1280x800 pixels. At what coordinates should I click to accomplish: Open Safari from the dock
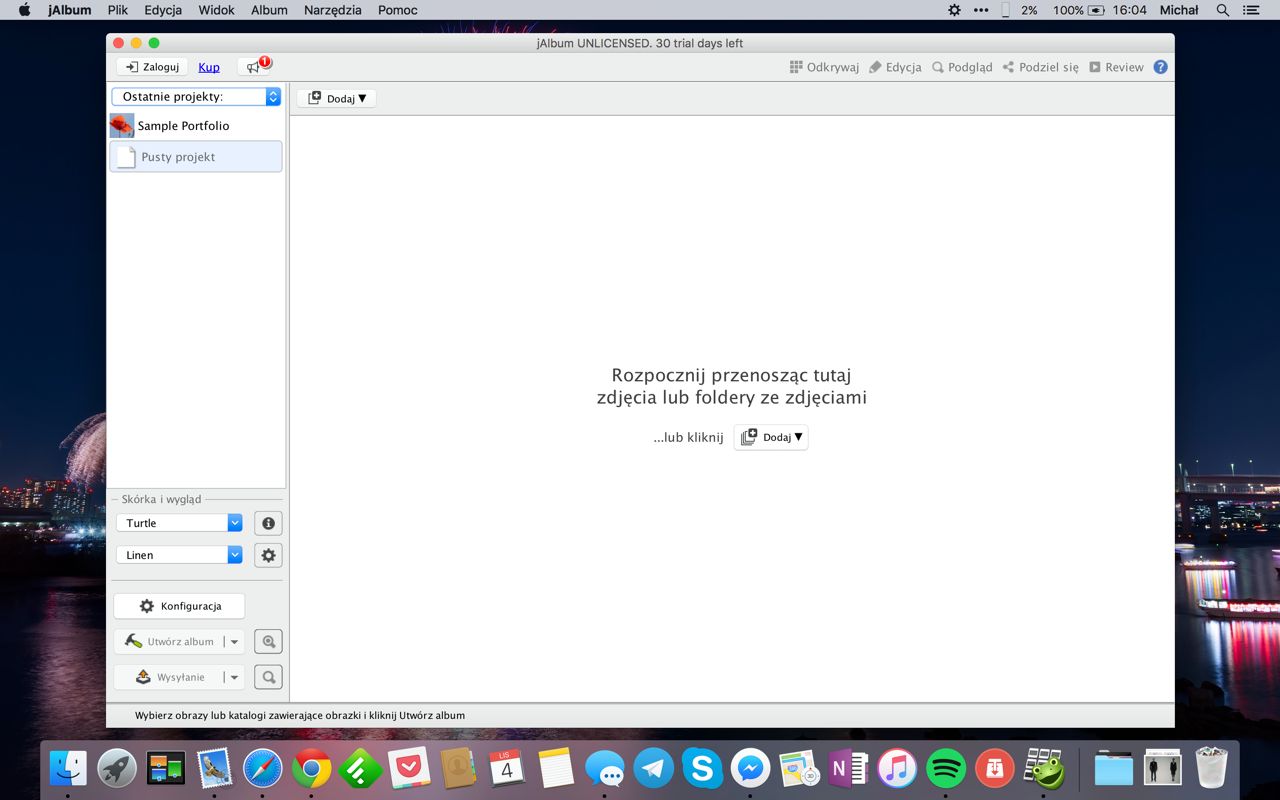[x=263, y=768]
